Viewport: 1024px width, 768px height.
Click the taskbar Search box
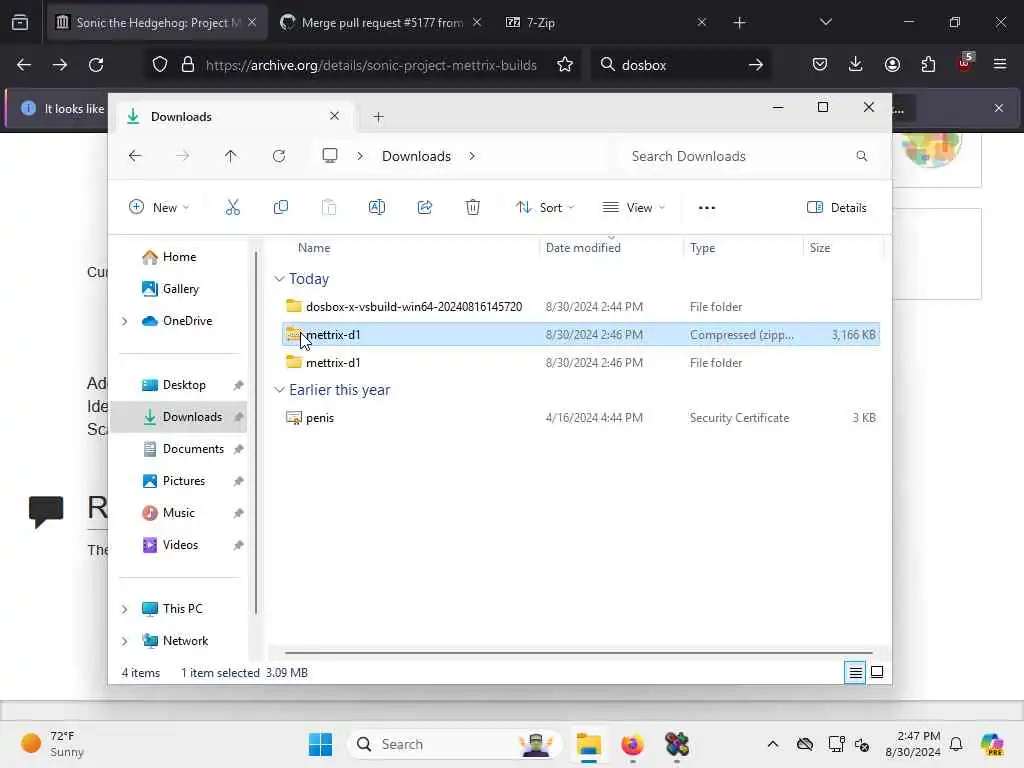click(x=455, y=744)
